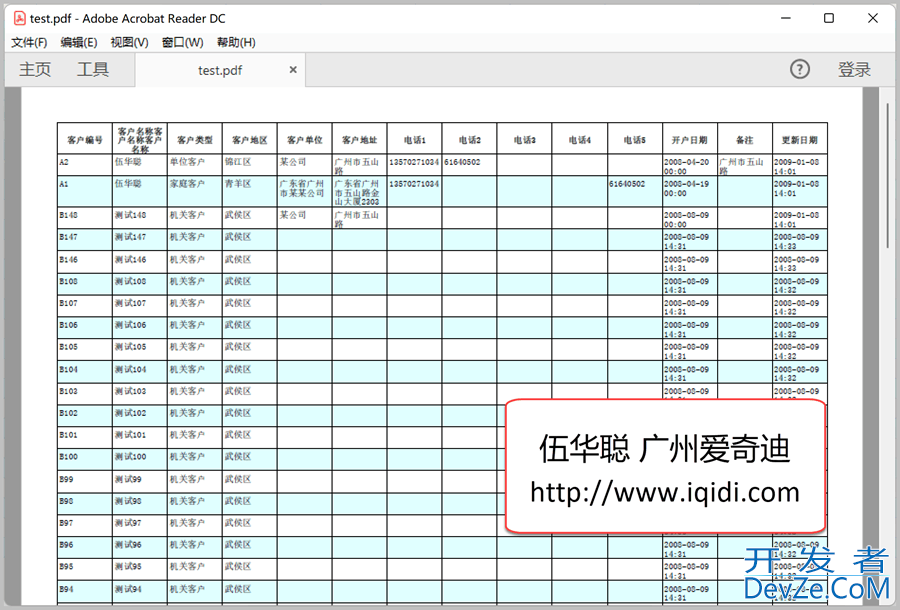900x610 pixels.
Task: Click the 电话4 column header
Action: click(580, 139)
